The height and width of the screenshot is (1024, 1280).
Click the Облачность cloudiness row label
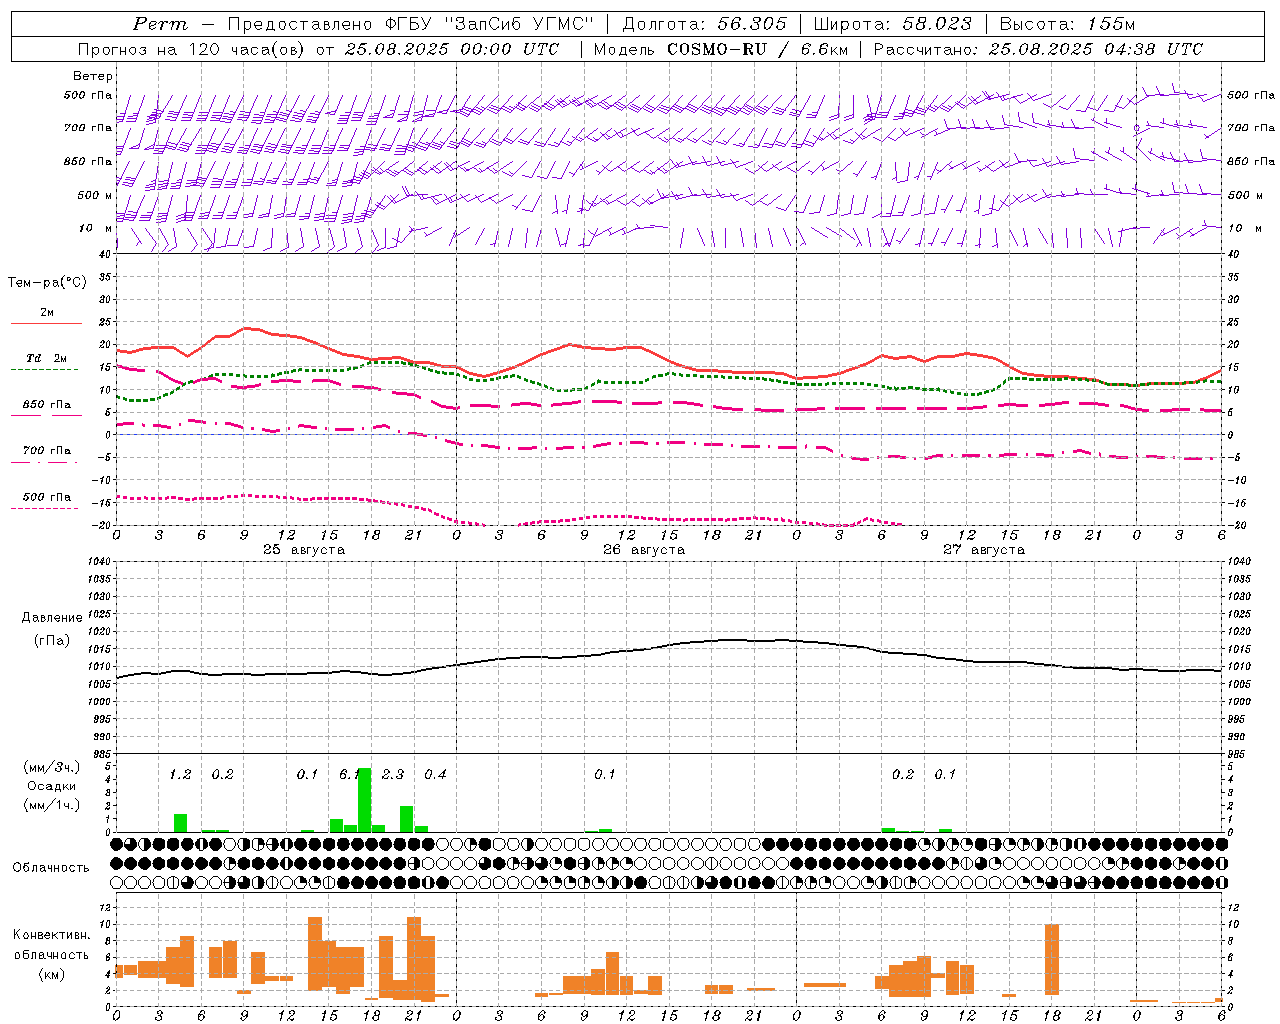(x=51, y=867)
